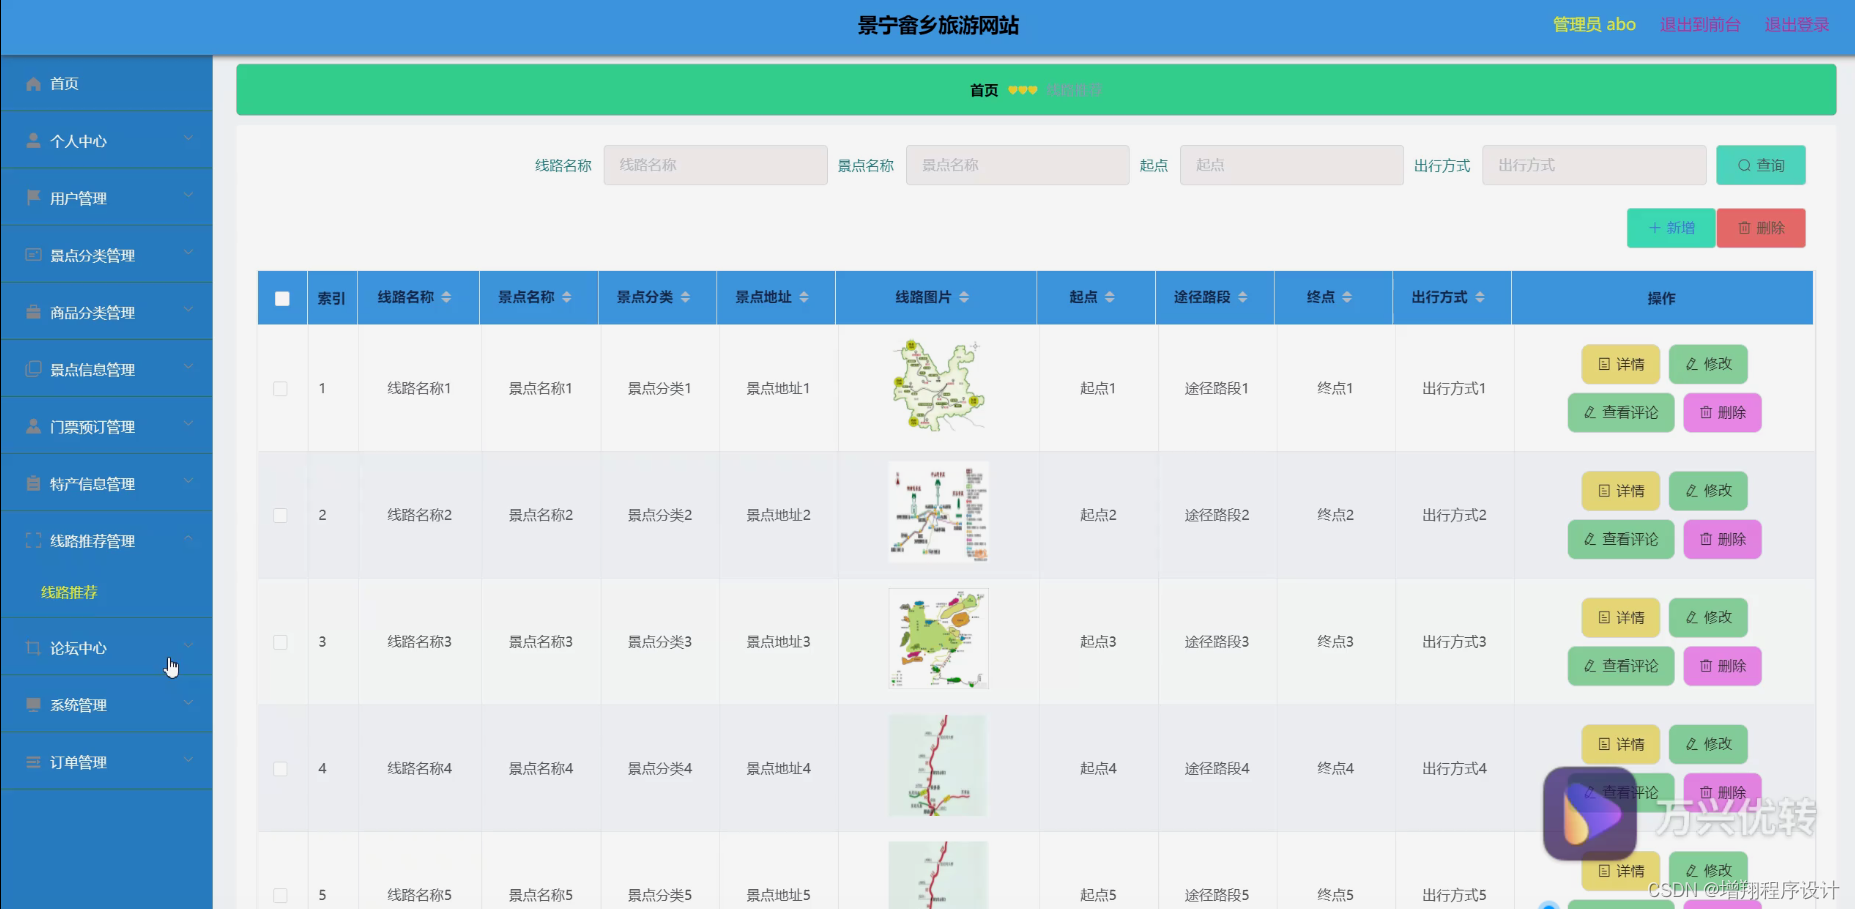Click the 查询 search button
This screenshot has height=909, width=1855.
tap(1761, 165)
